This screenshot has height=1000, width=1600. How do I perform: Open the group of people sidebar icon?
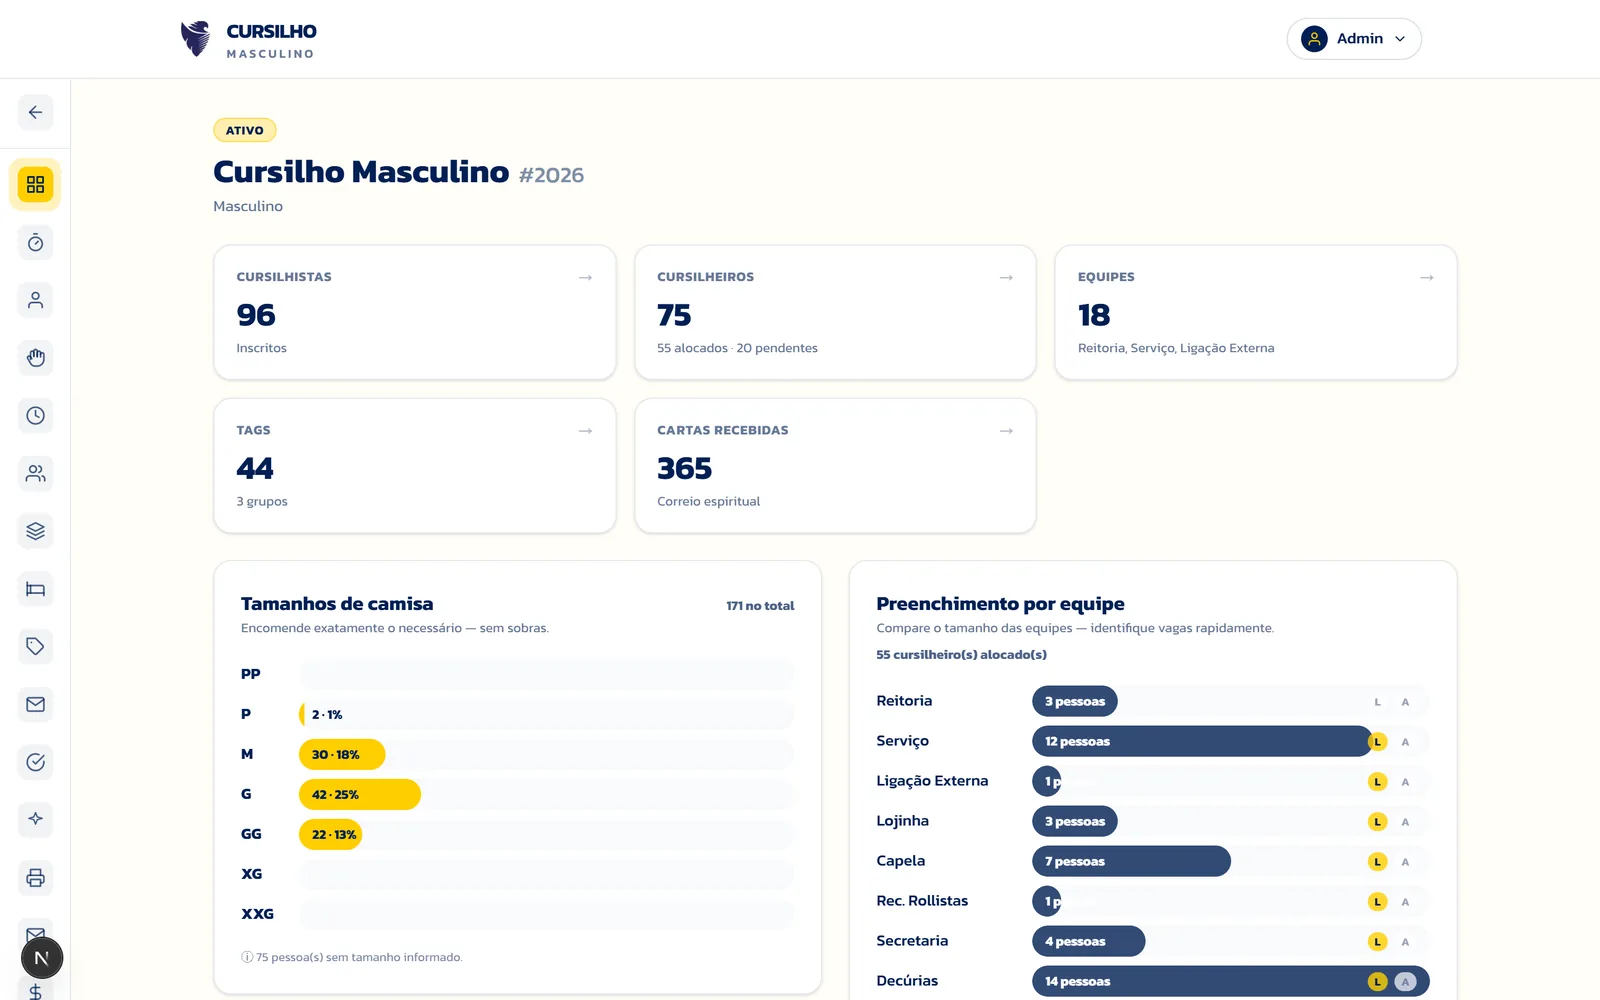(x=35, y=473)
